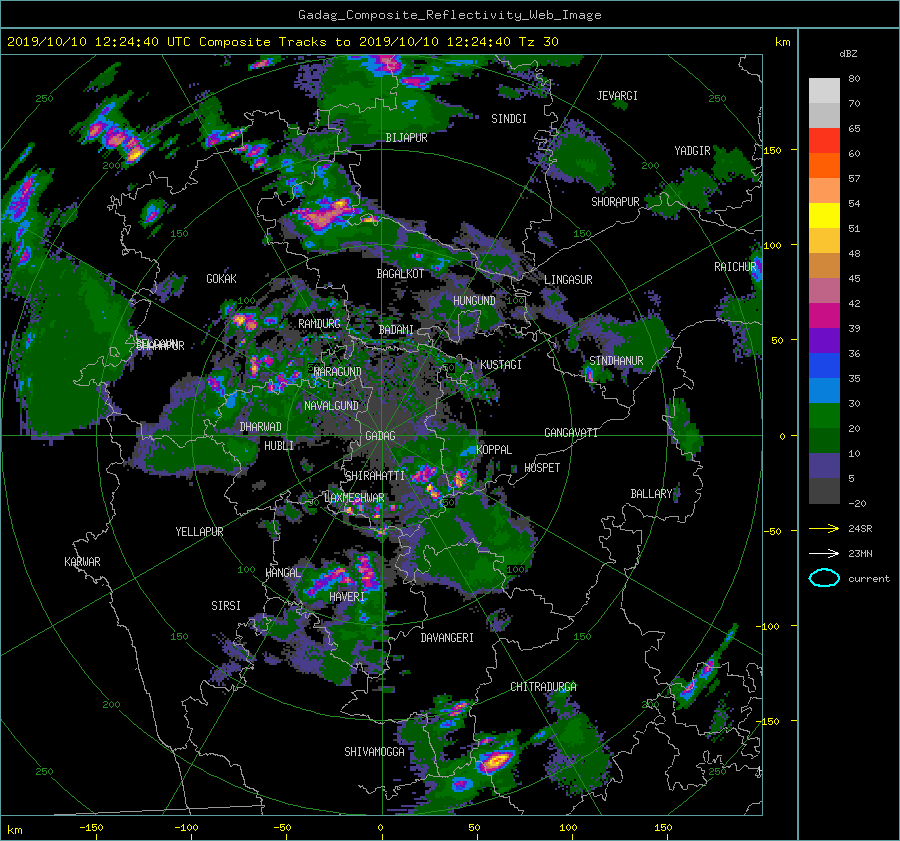Click the JEVARGI city label

pyautogui.click(x=617, y=96)
